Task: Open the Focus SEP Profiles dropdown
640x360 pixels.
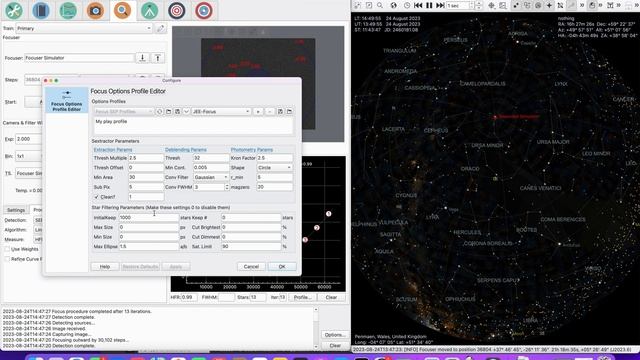Action: (x=124, y=111)
